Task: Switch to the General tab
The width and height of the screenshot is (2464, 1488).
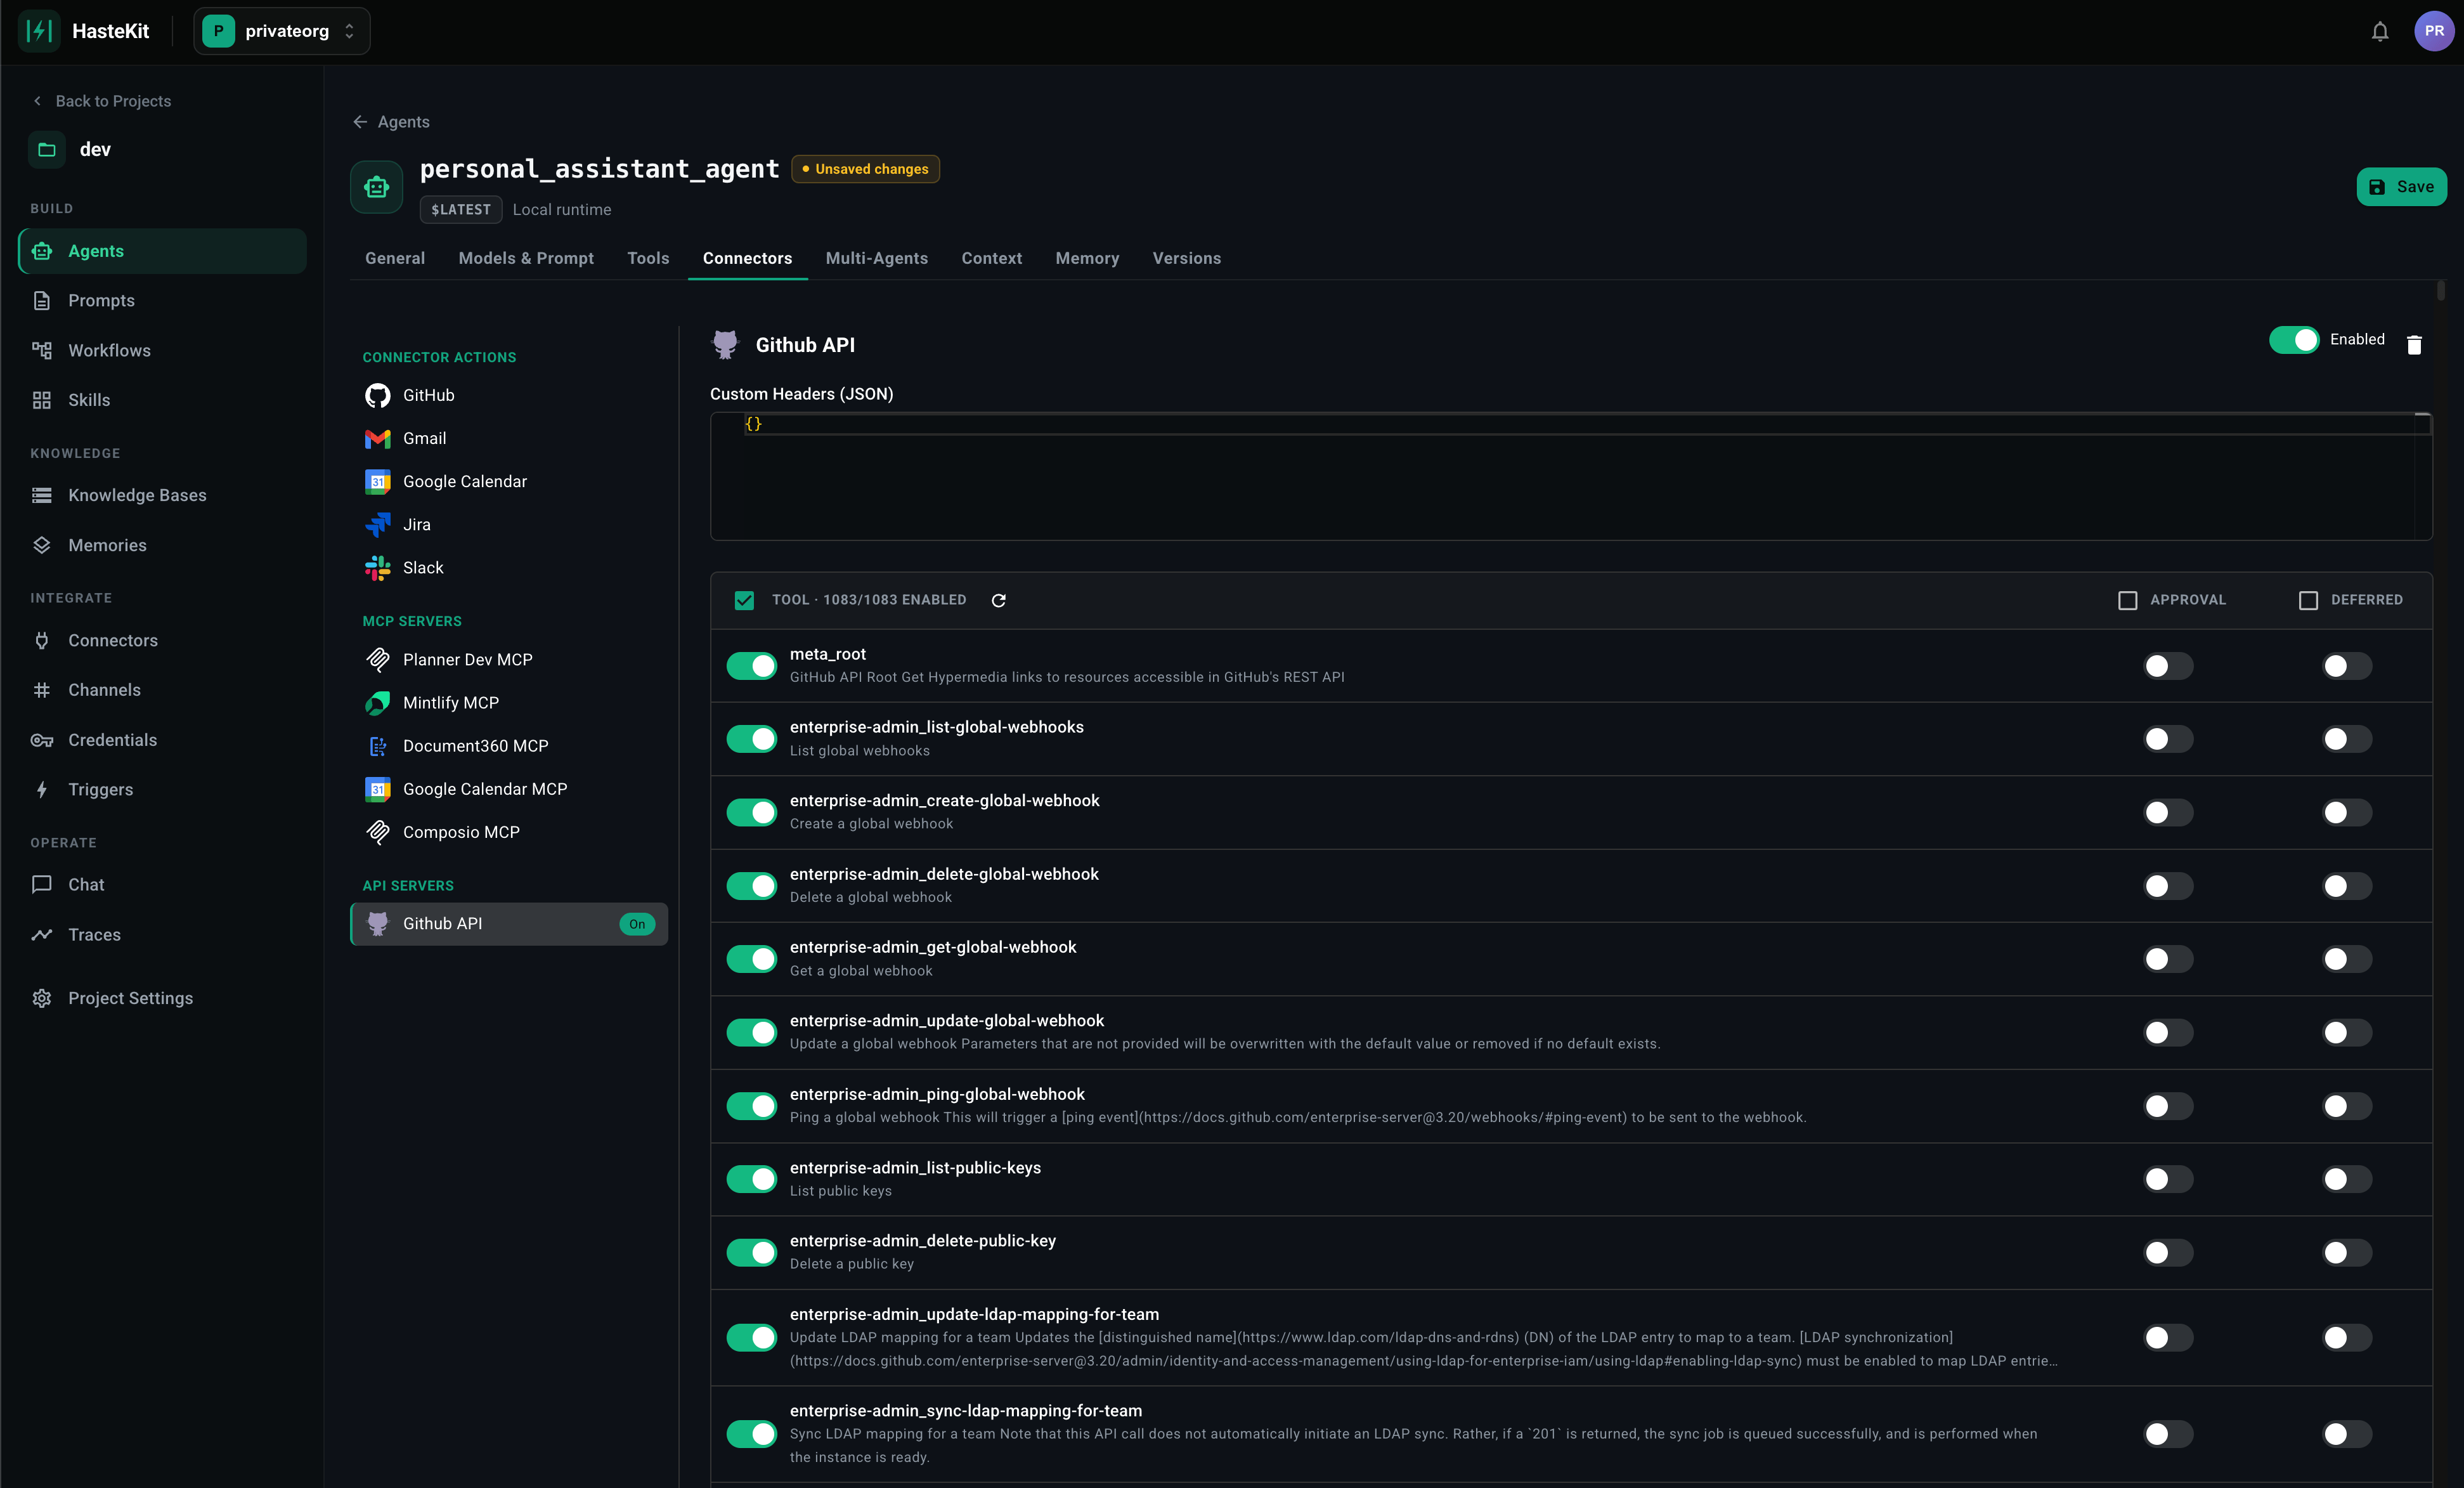Action: point(394,258)
